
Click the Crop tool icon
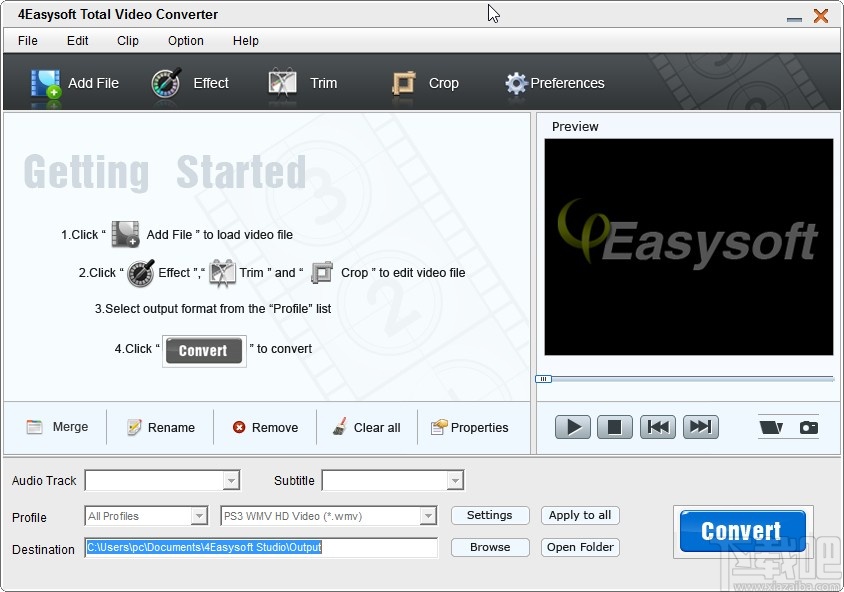(405, 84)
